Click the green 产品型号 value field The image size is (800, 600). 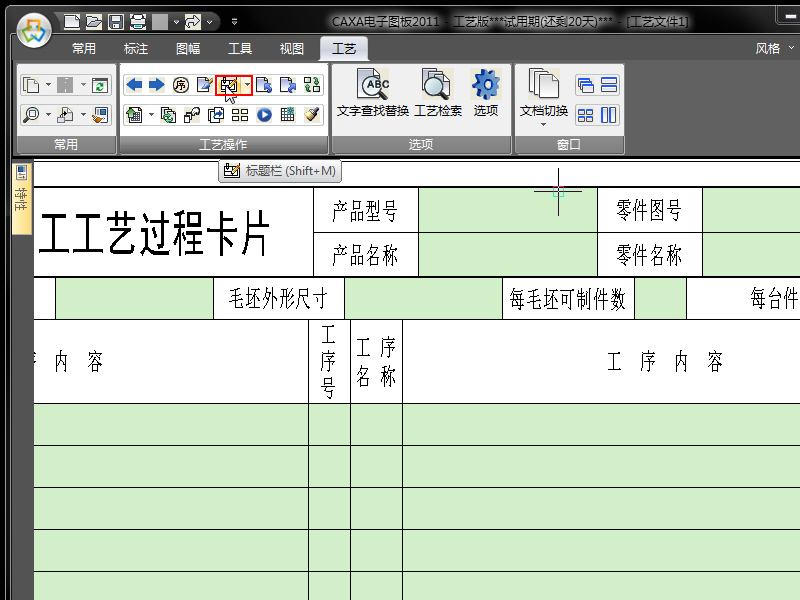507,210
